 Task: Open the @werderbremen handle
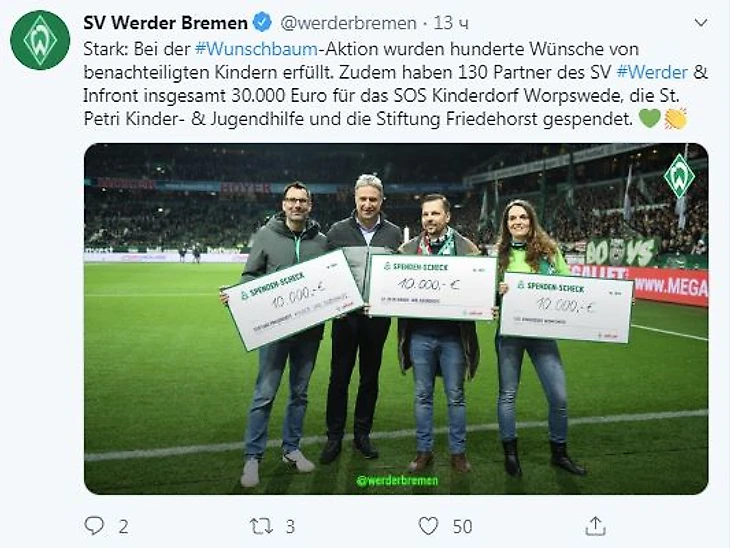point(348,23)
